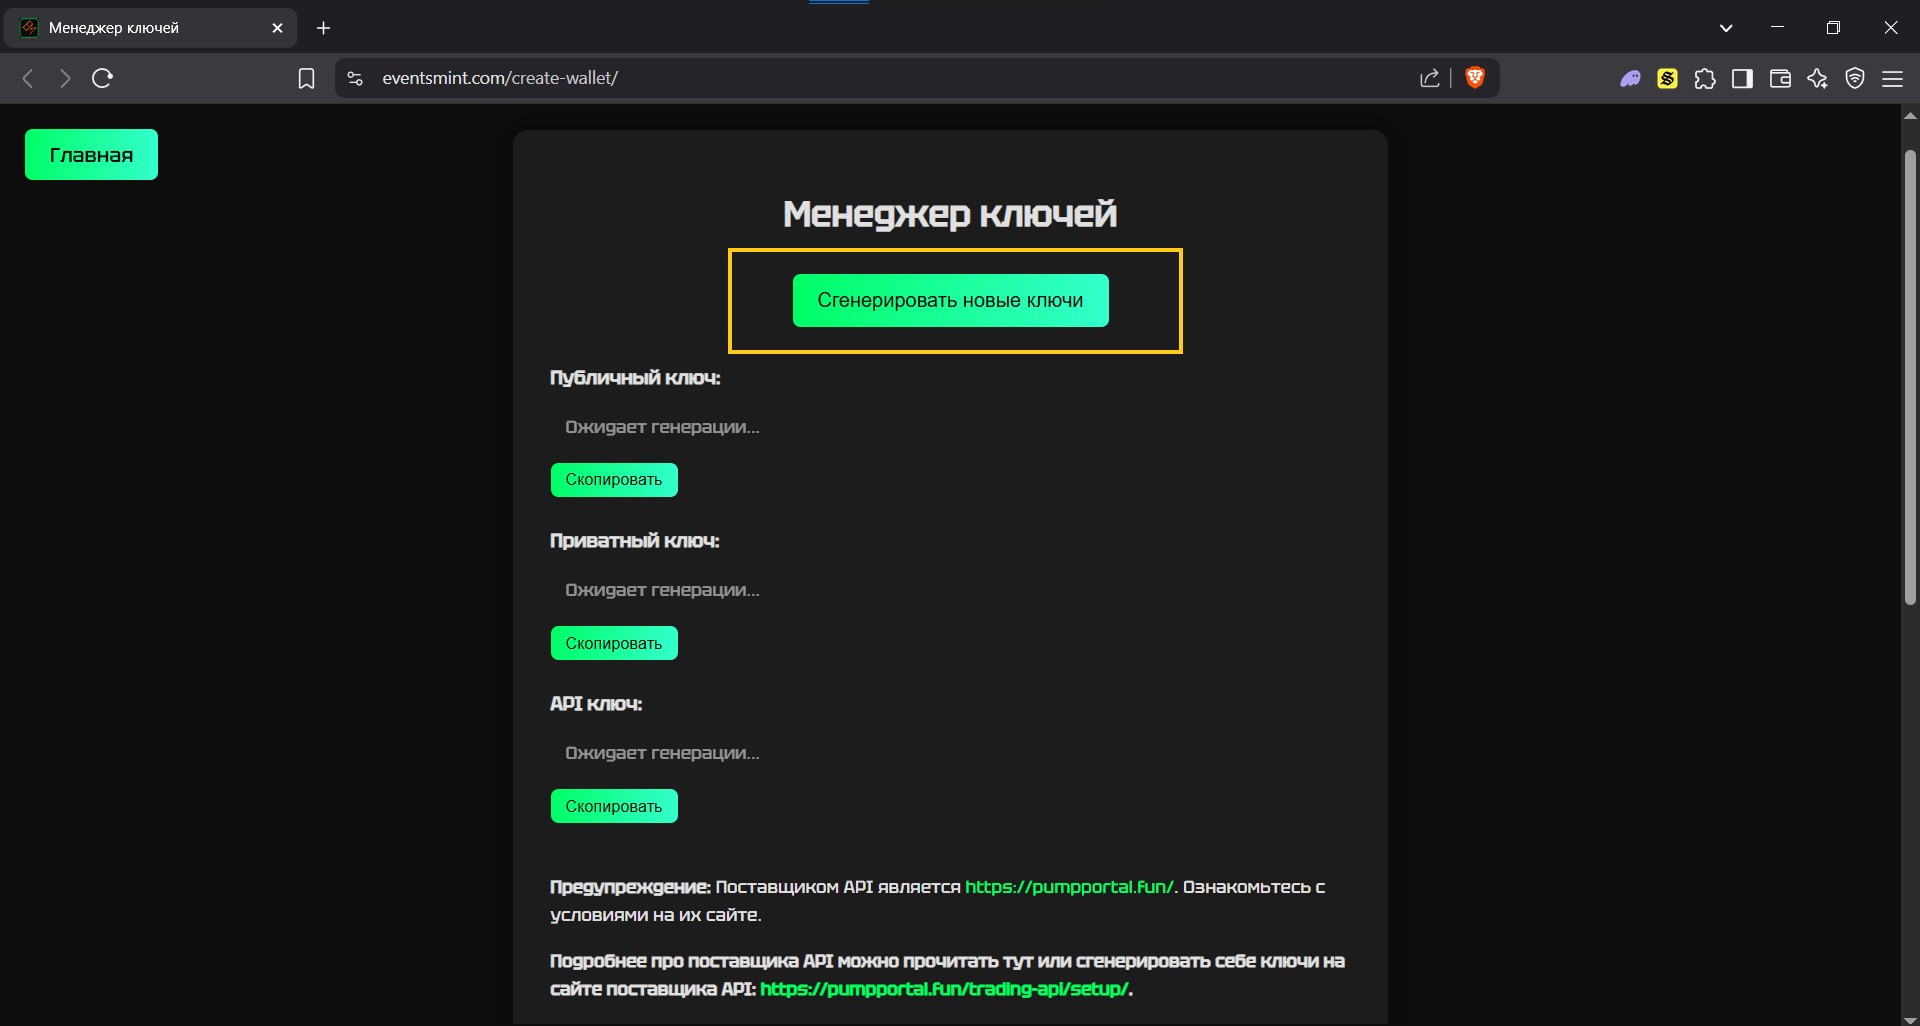1920x1026 pixels.
Task: Expand the tab search dropdown arrow
Action: coord(1725,28)
